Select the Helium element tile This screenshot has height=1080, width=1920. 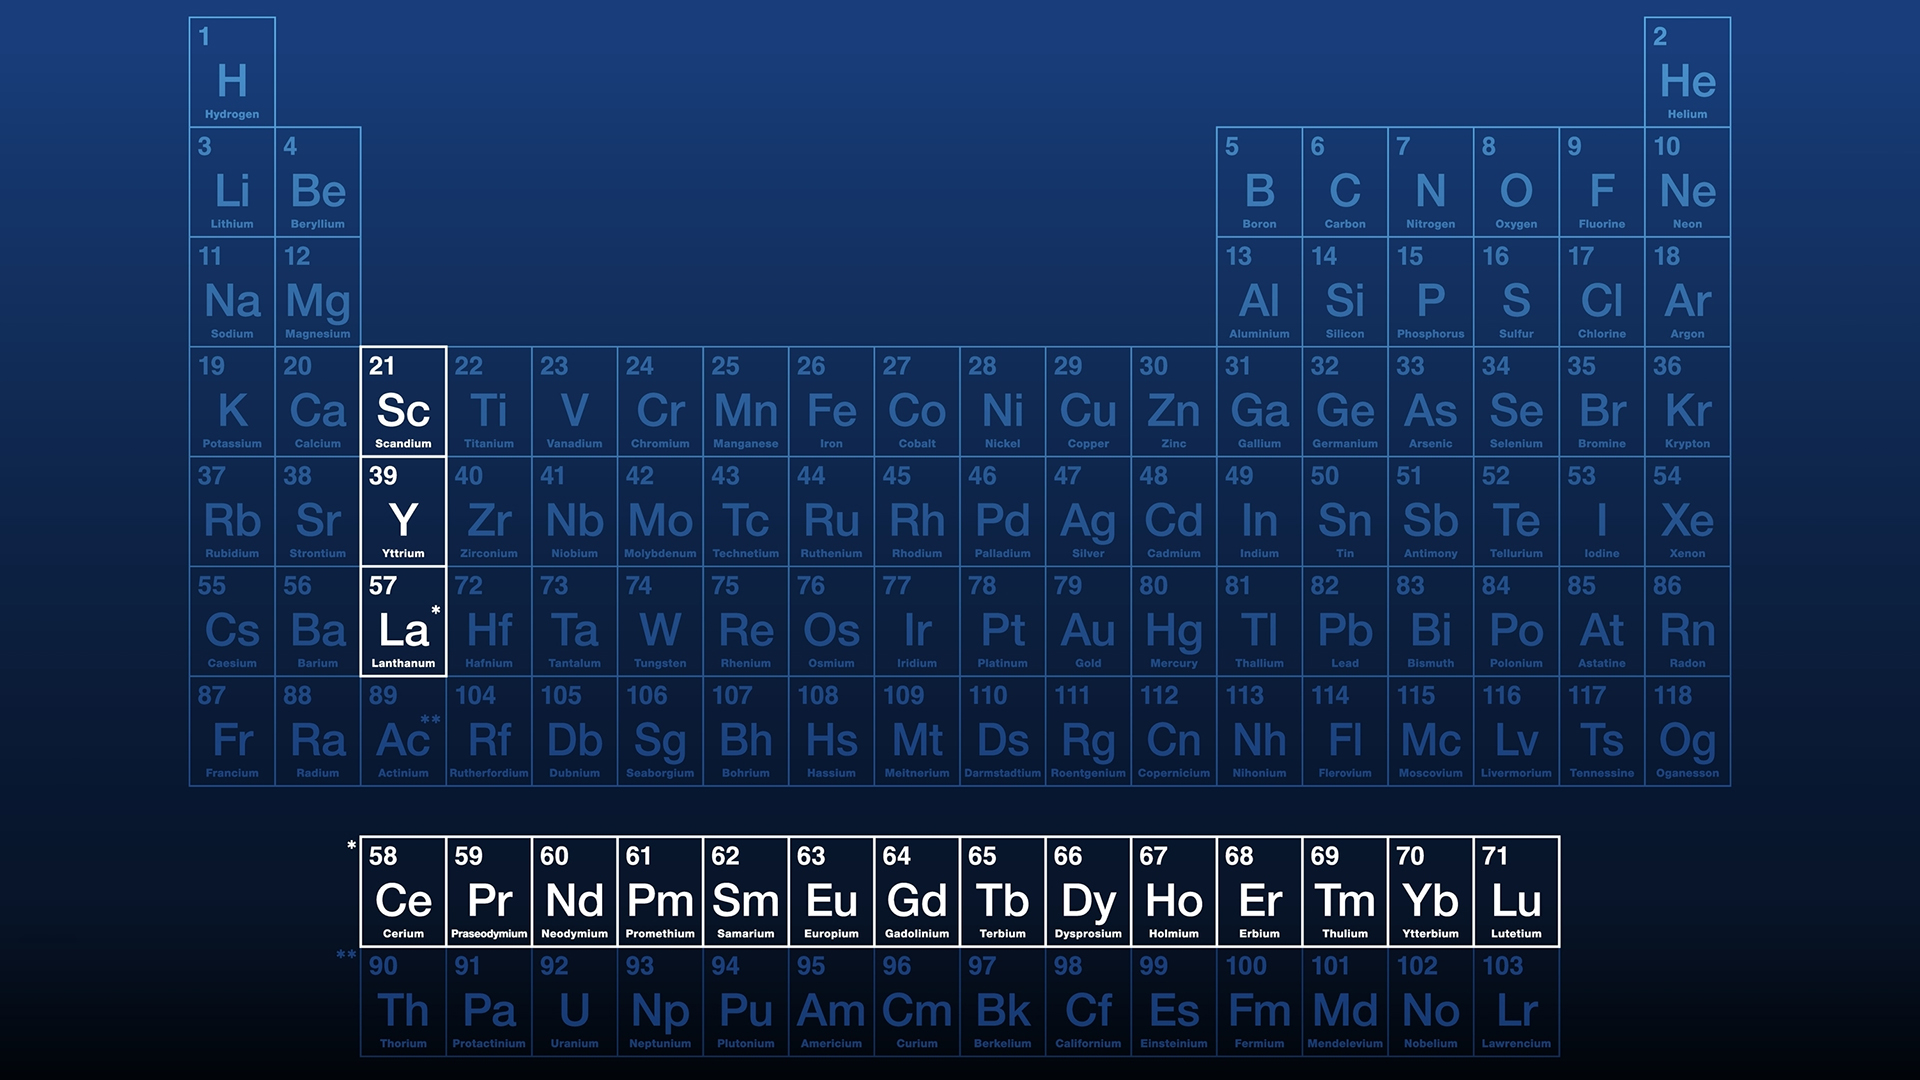(x=1687, y=73)
